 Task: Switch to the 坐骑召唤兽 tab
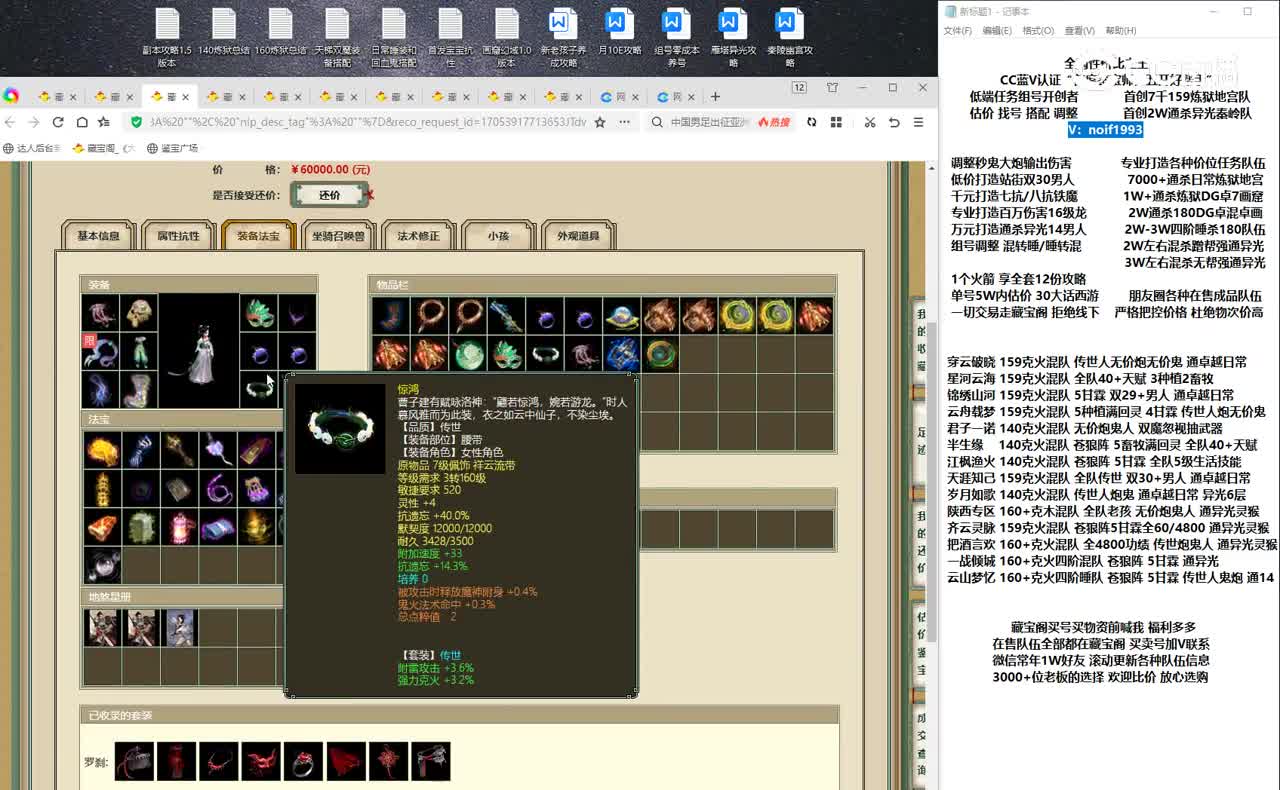tap(338, 236)
